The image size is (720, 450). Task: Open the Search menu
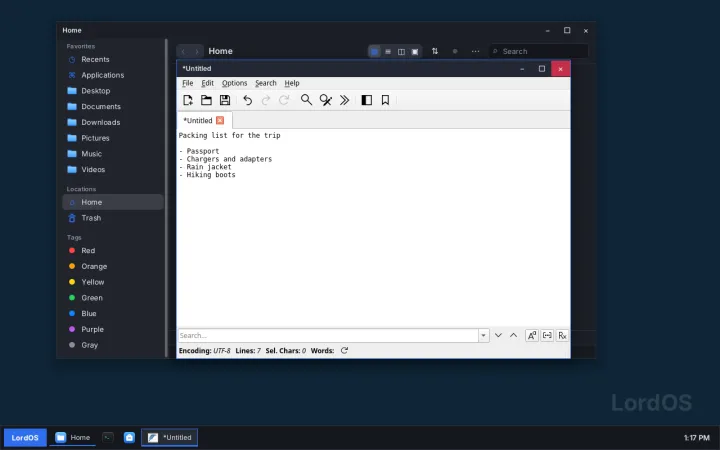click(x=266, y=83)
